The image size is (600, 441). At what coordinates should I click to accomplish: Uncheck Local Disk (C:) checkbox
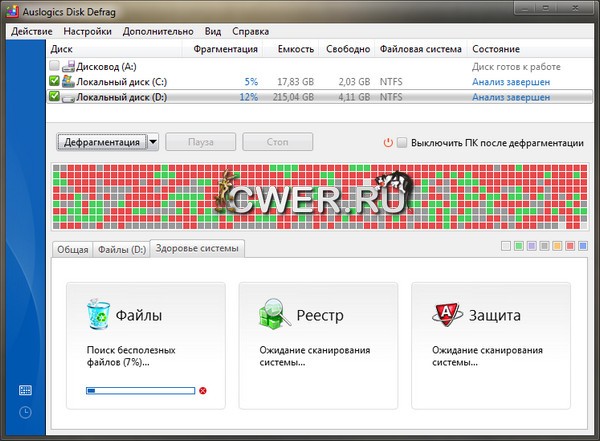tap(54, 81)
